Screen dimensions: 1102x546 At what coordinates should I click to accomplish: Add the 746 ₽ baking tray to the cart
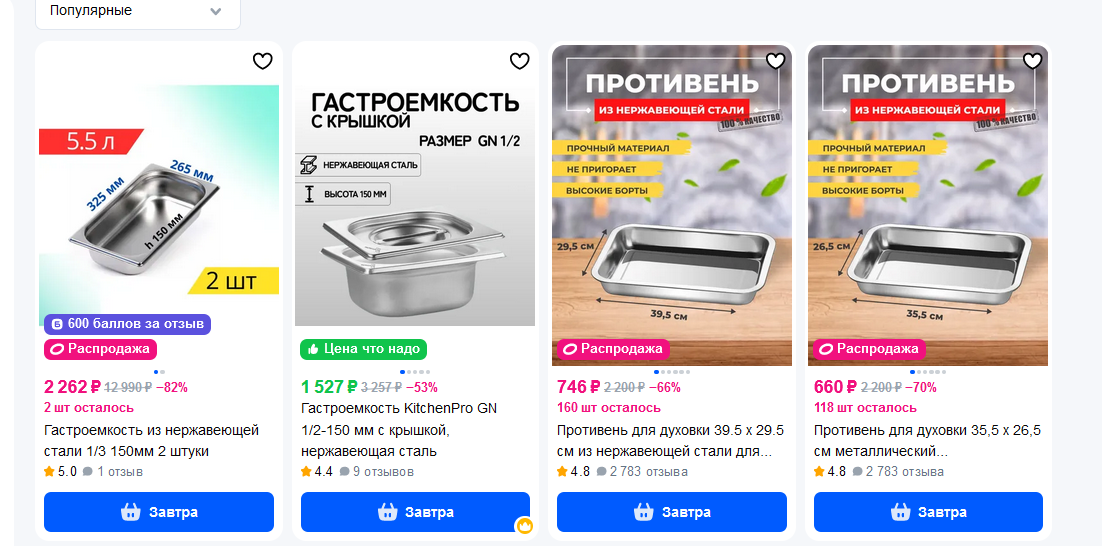(x=672, y=512)
